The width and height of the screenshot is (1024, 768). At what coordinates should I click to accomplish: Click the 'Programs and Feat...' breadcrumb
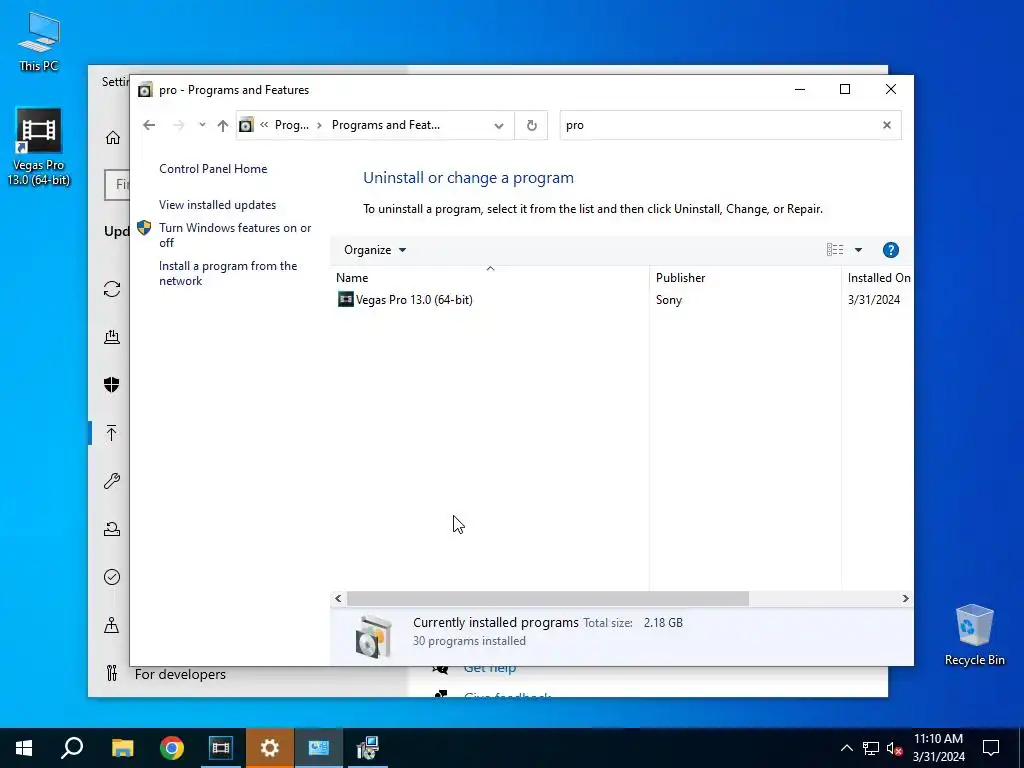click(385, 125)
